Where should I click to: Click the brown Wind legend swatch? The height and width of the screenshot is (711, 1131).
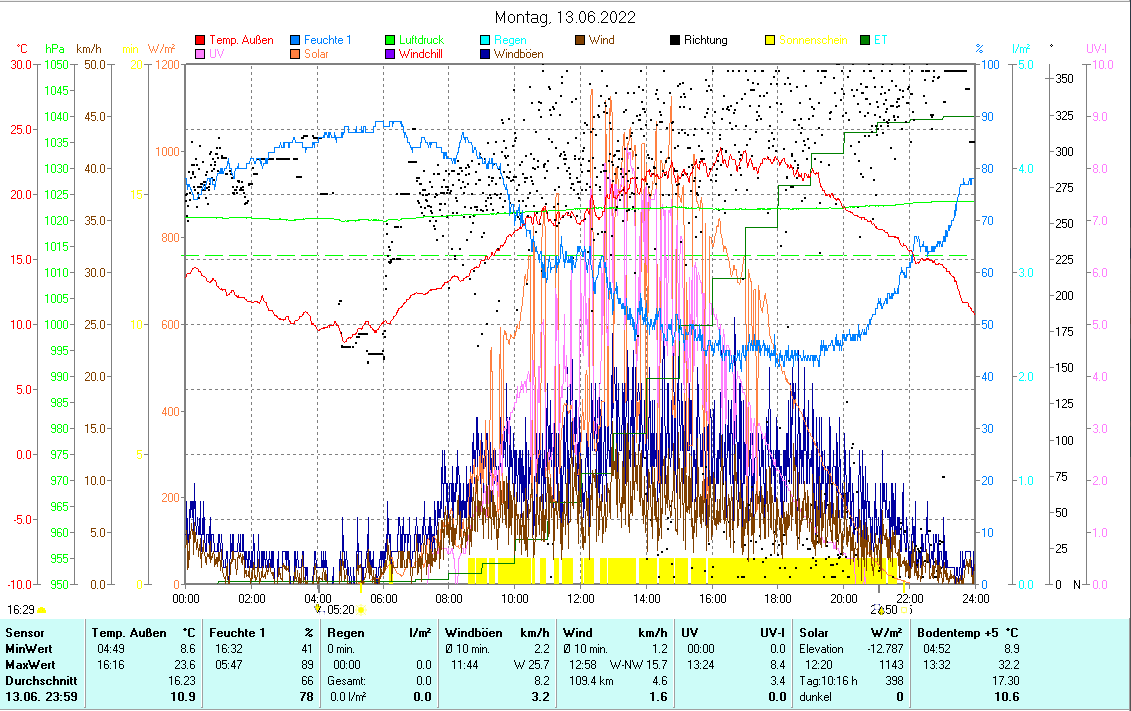580,40
